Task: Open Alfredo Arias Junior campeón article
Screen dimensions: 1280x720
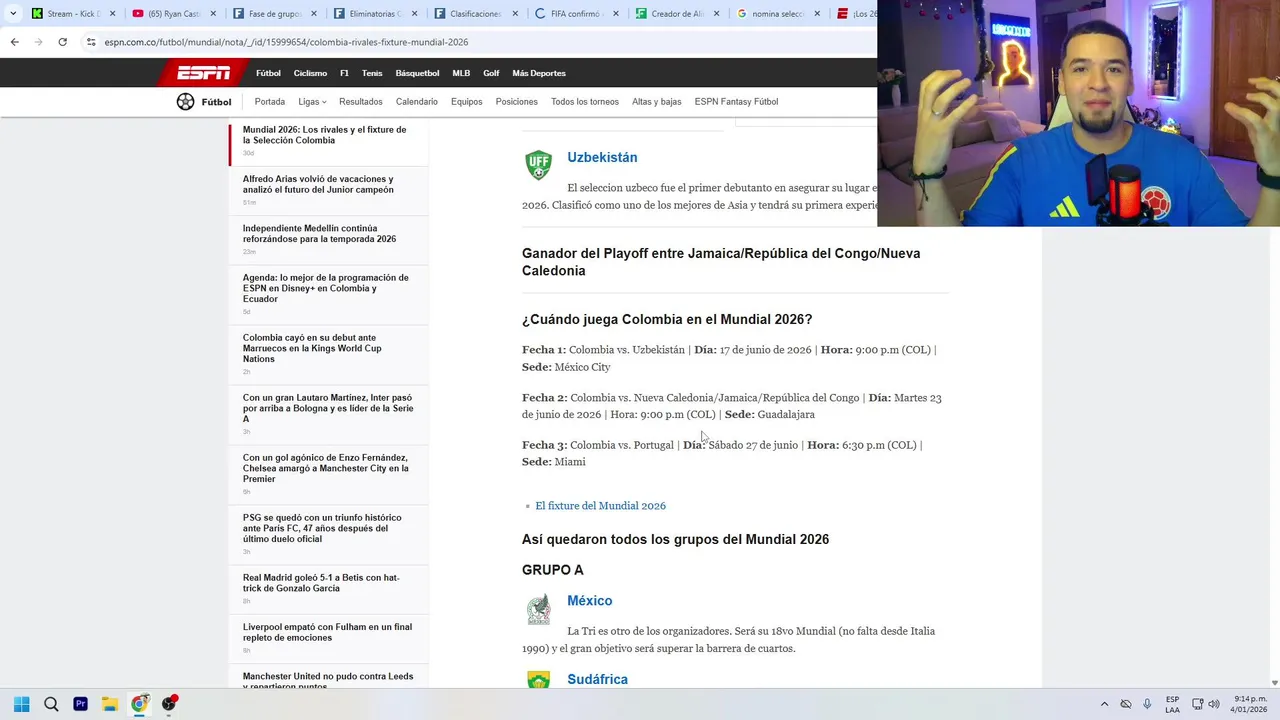Action: 318,184
